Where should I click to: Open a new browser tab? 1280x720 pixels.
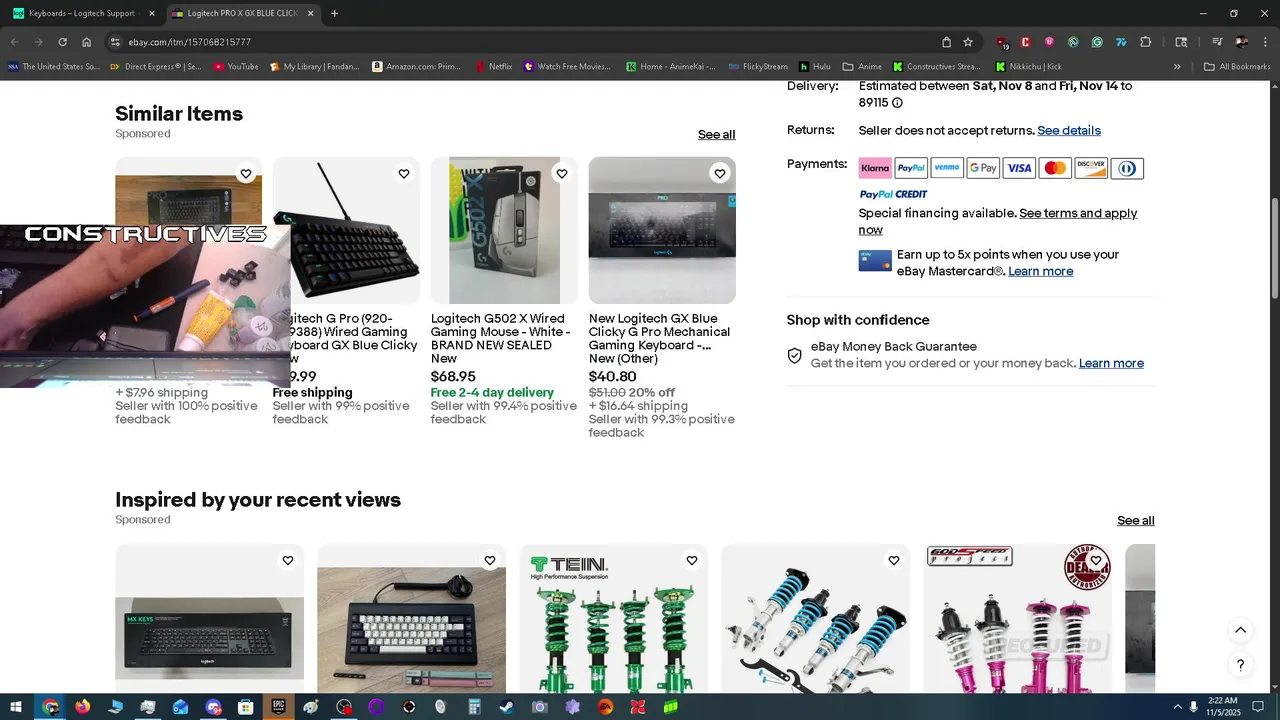click(334, 13)
